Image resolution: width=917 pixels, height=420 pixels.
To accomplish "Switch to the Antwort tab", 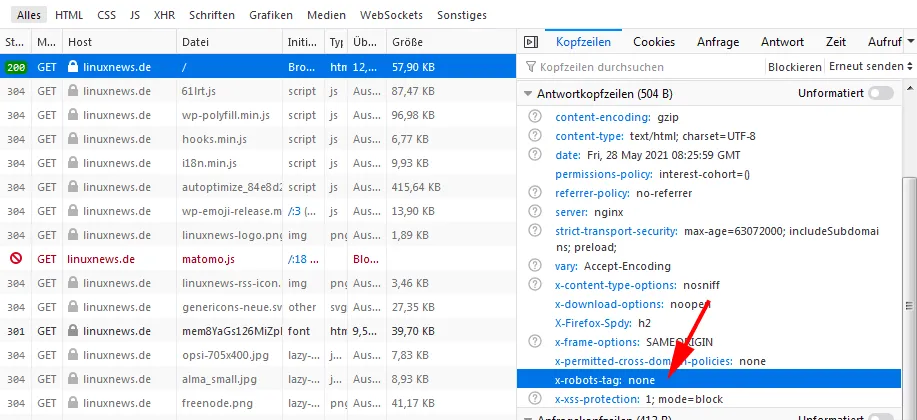I will tap(782, 42).
